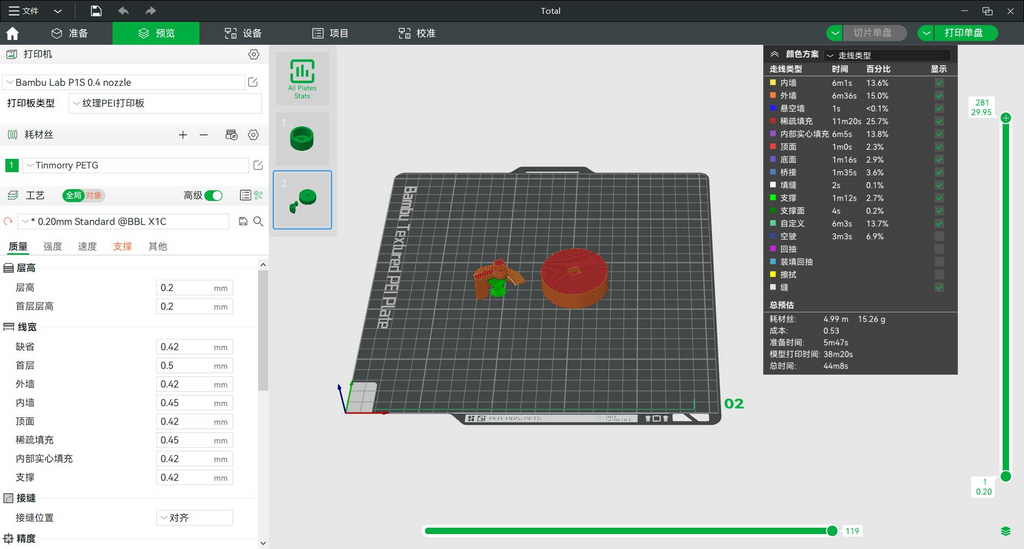
Task: Switch to the 项目 tab
Action: [x=330, y=33]
